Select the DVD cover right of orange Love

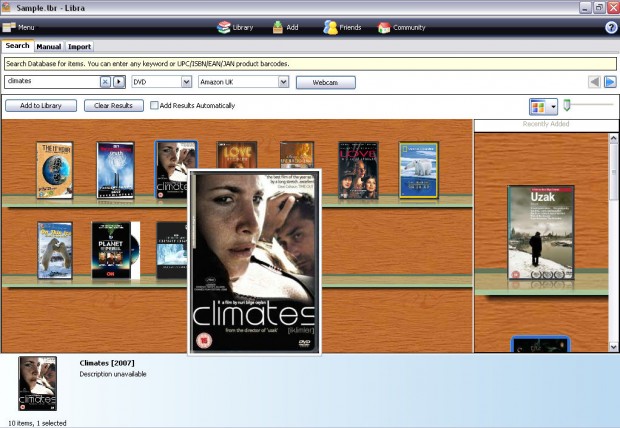point(297,155)
